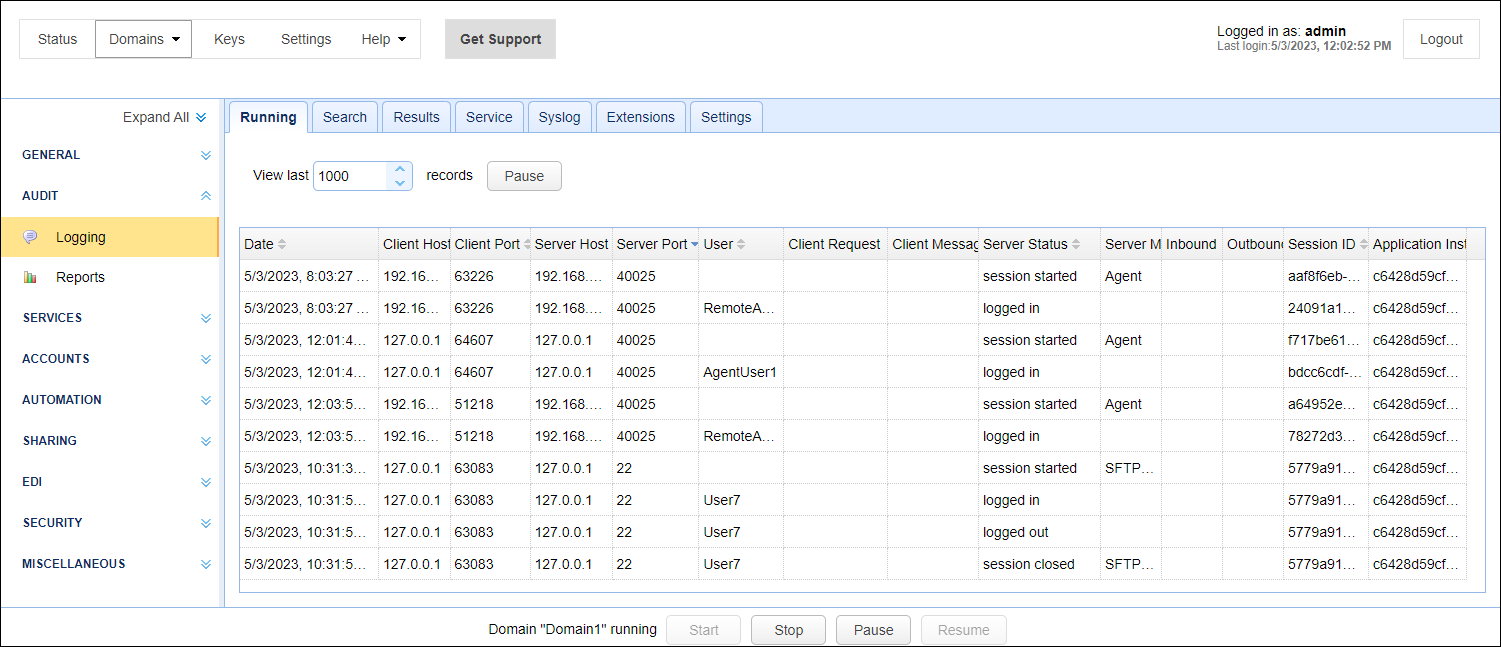Click the Reports bar chart icon
1501x647 pixels.
31,277
